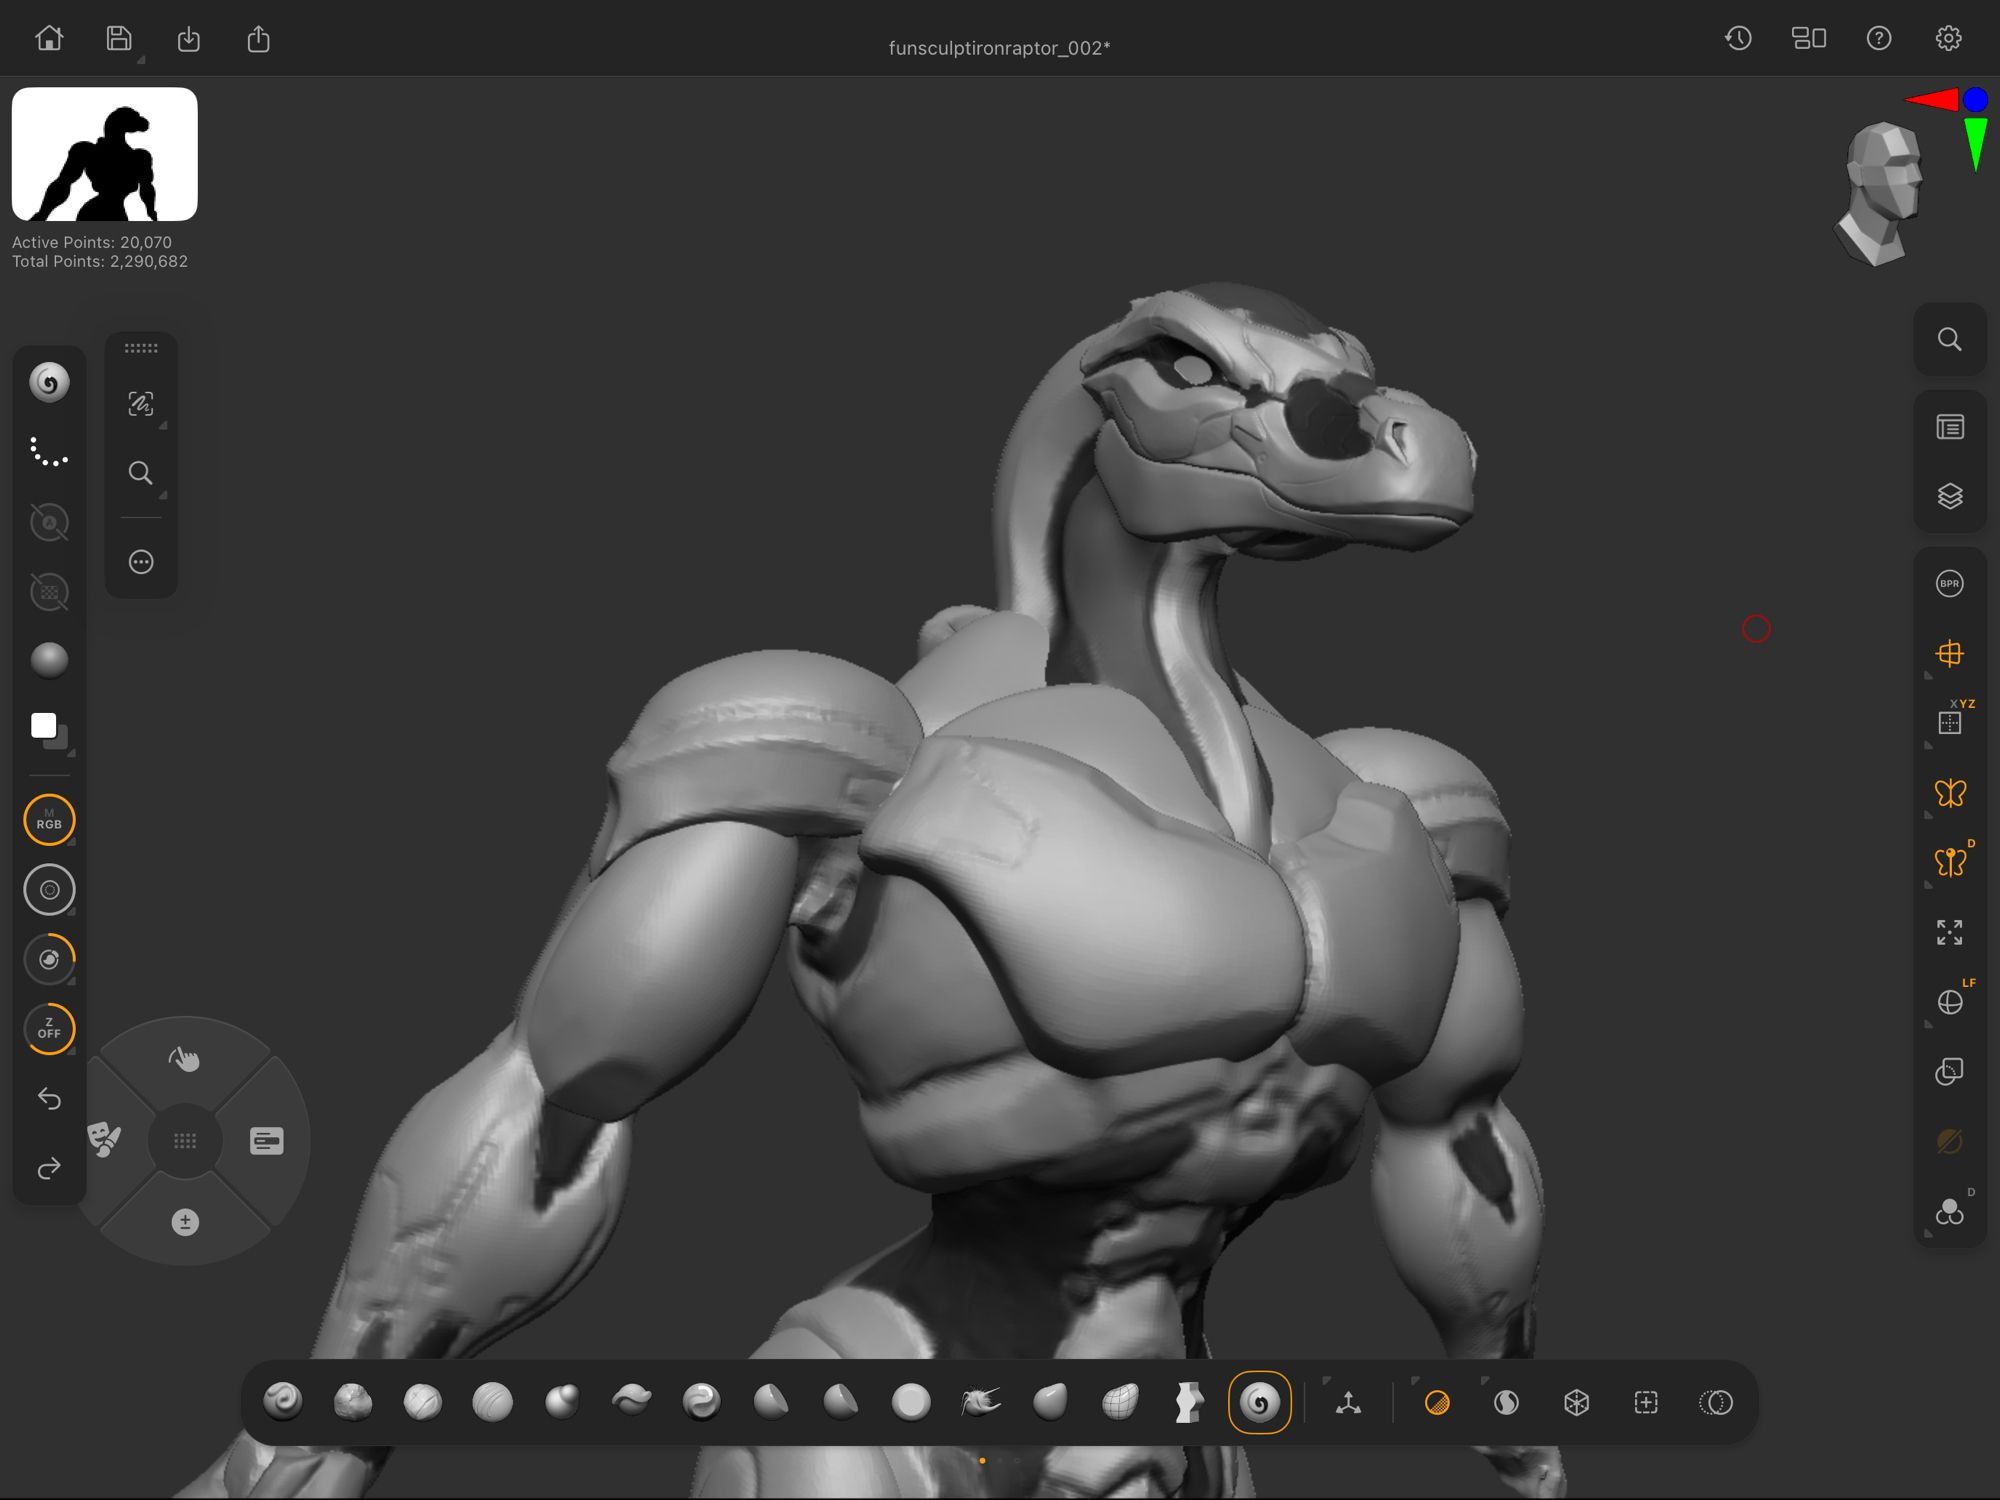This screenshot has width=2000, height=1500.
Task: Toggle the M RGB color mode button
Action: coord(49,820)
